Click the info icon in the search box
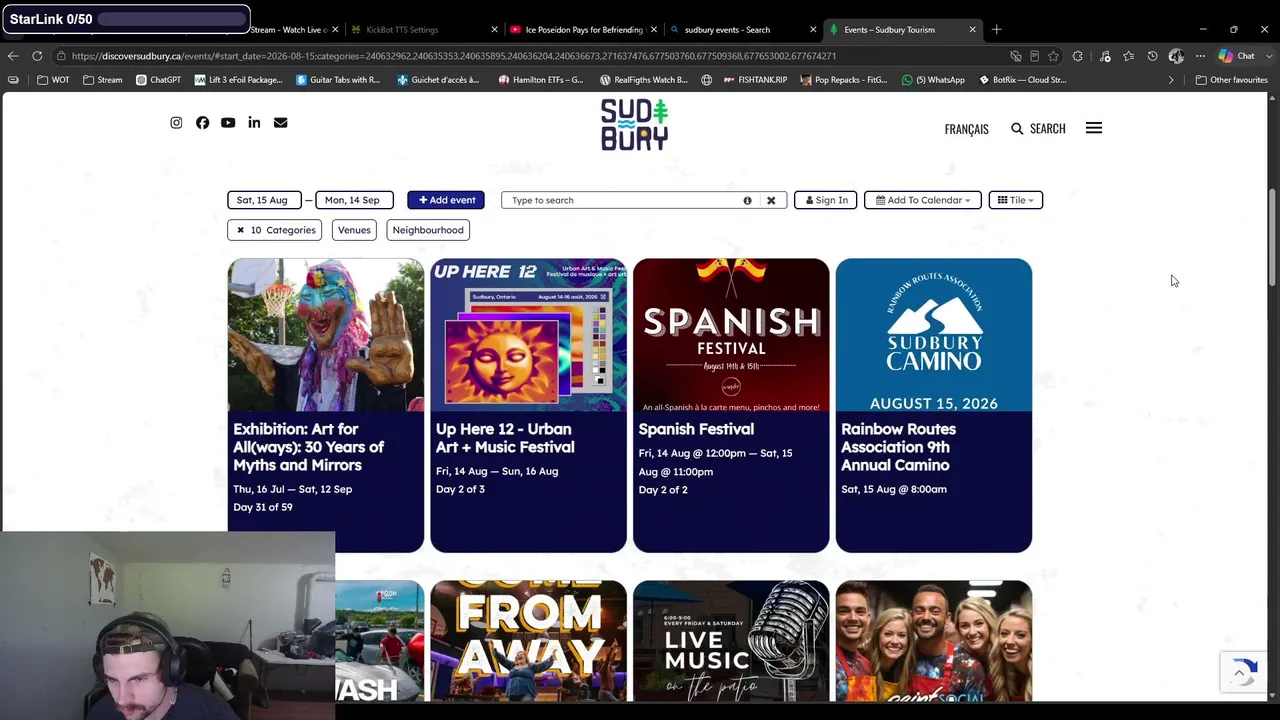This screenshot has height=720, width=1280. 747,200
